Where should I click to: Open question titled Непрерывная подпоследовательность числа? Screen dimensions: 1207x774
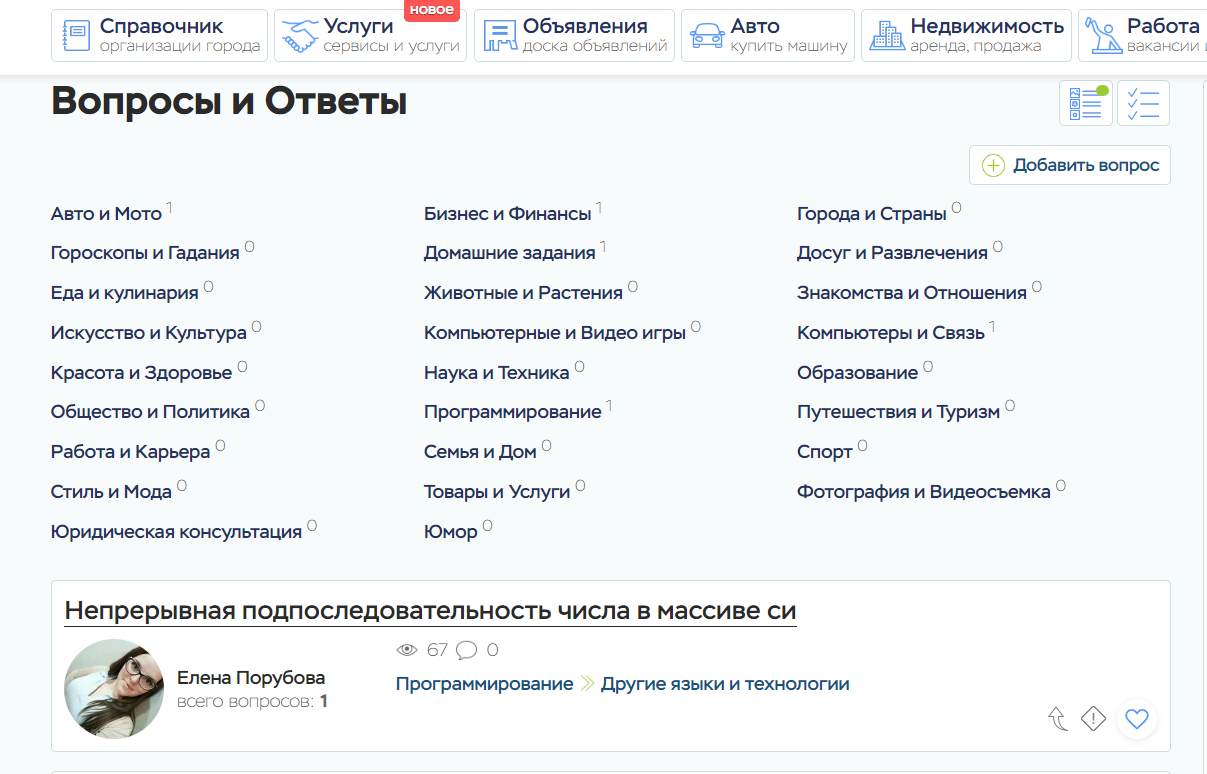(430, 611)
